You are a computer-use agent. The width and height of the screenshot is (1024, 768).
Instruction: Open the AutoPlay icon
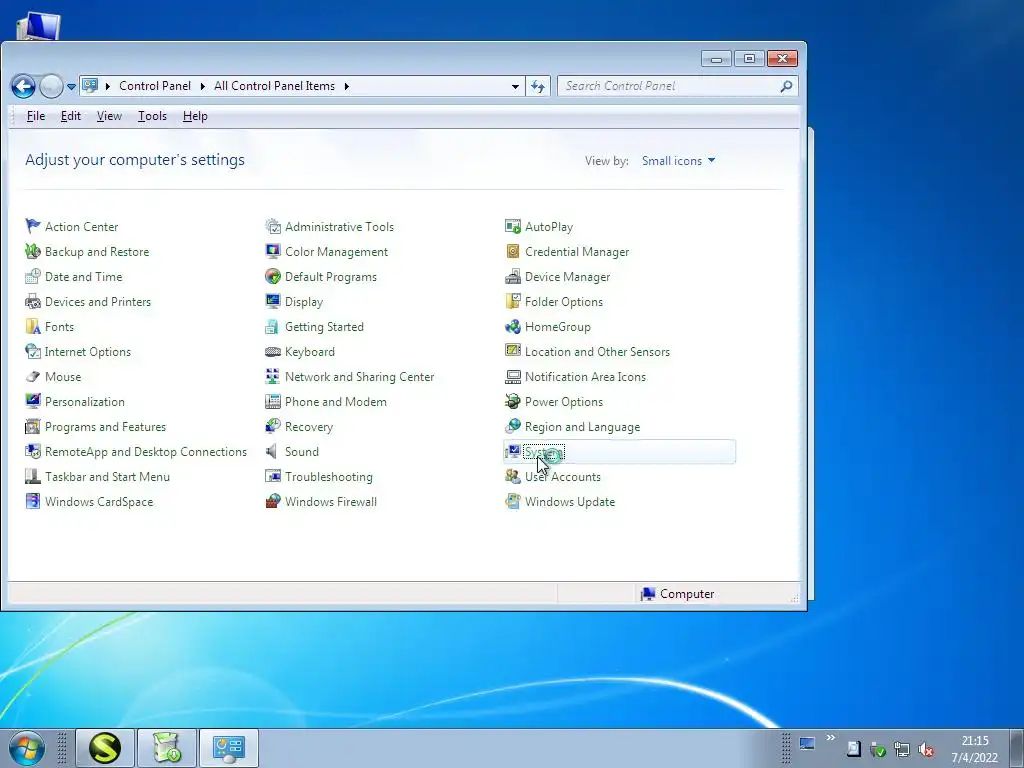click(x=513, y=226)
